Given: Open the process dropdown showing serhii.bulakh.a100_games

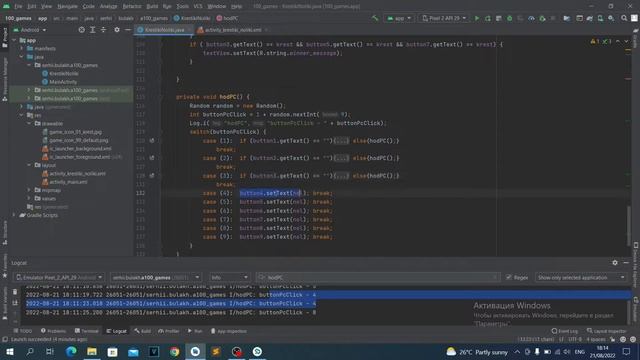Looking at the screenshot, I should [156, 277].
